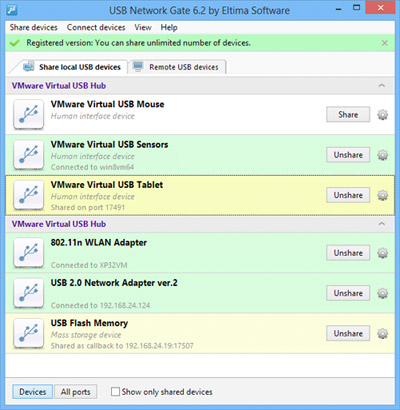The image size is (400, 410).
Task: Open settings gear for USB Flash Memory
Action: pos(382,334)
